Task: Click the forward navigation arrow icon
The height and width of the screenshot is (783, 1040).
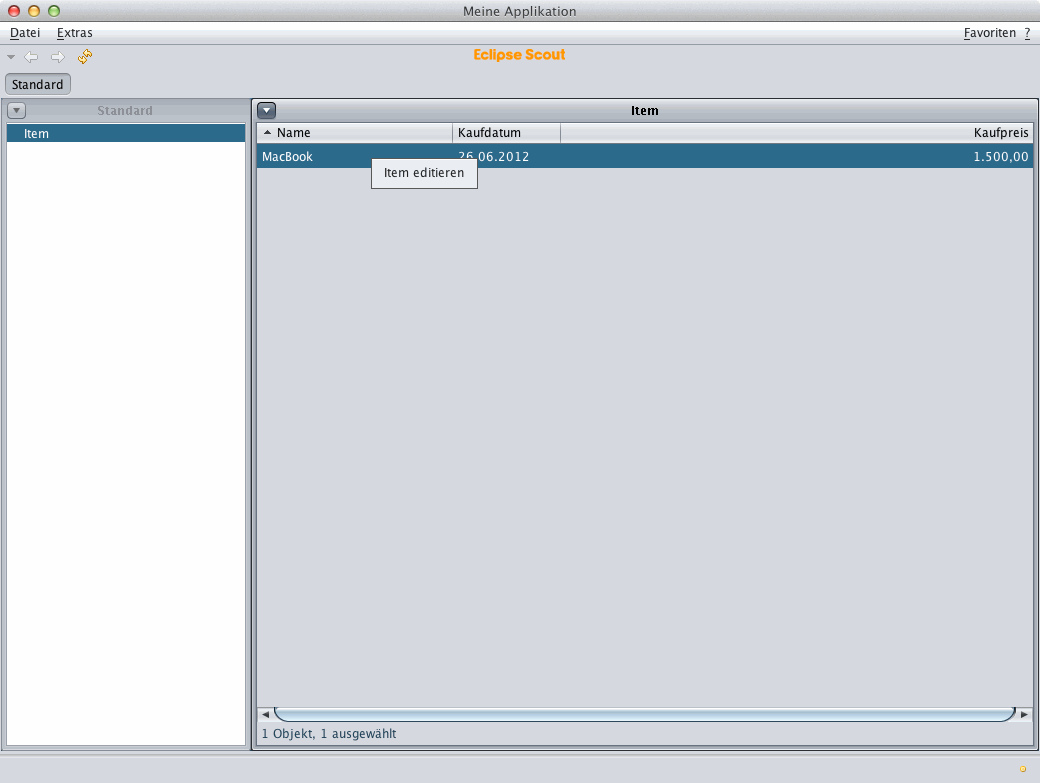Action: [57, 57]
